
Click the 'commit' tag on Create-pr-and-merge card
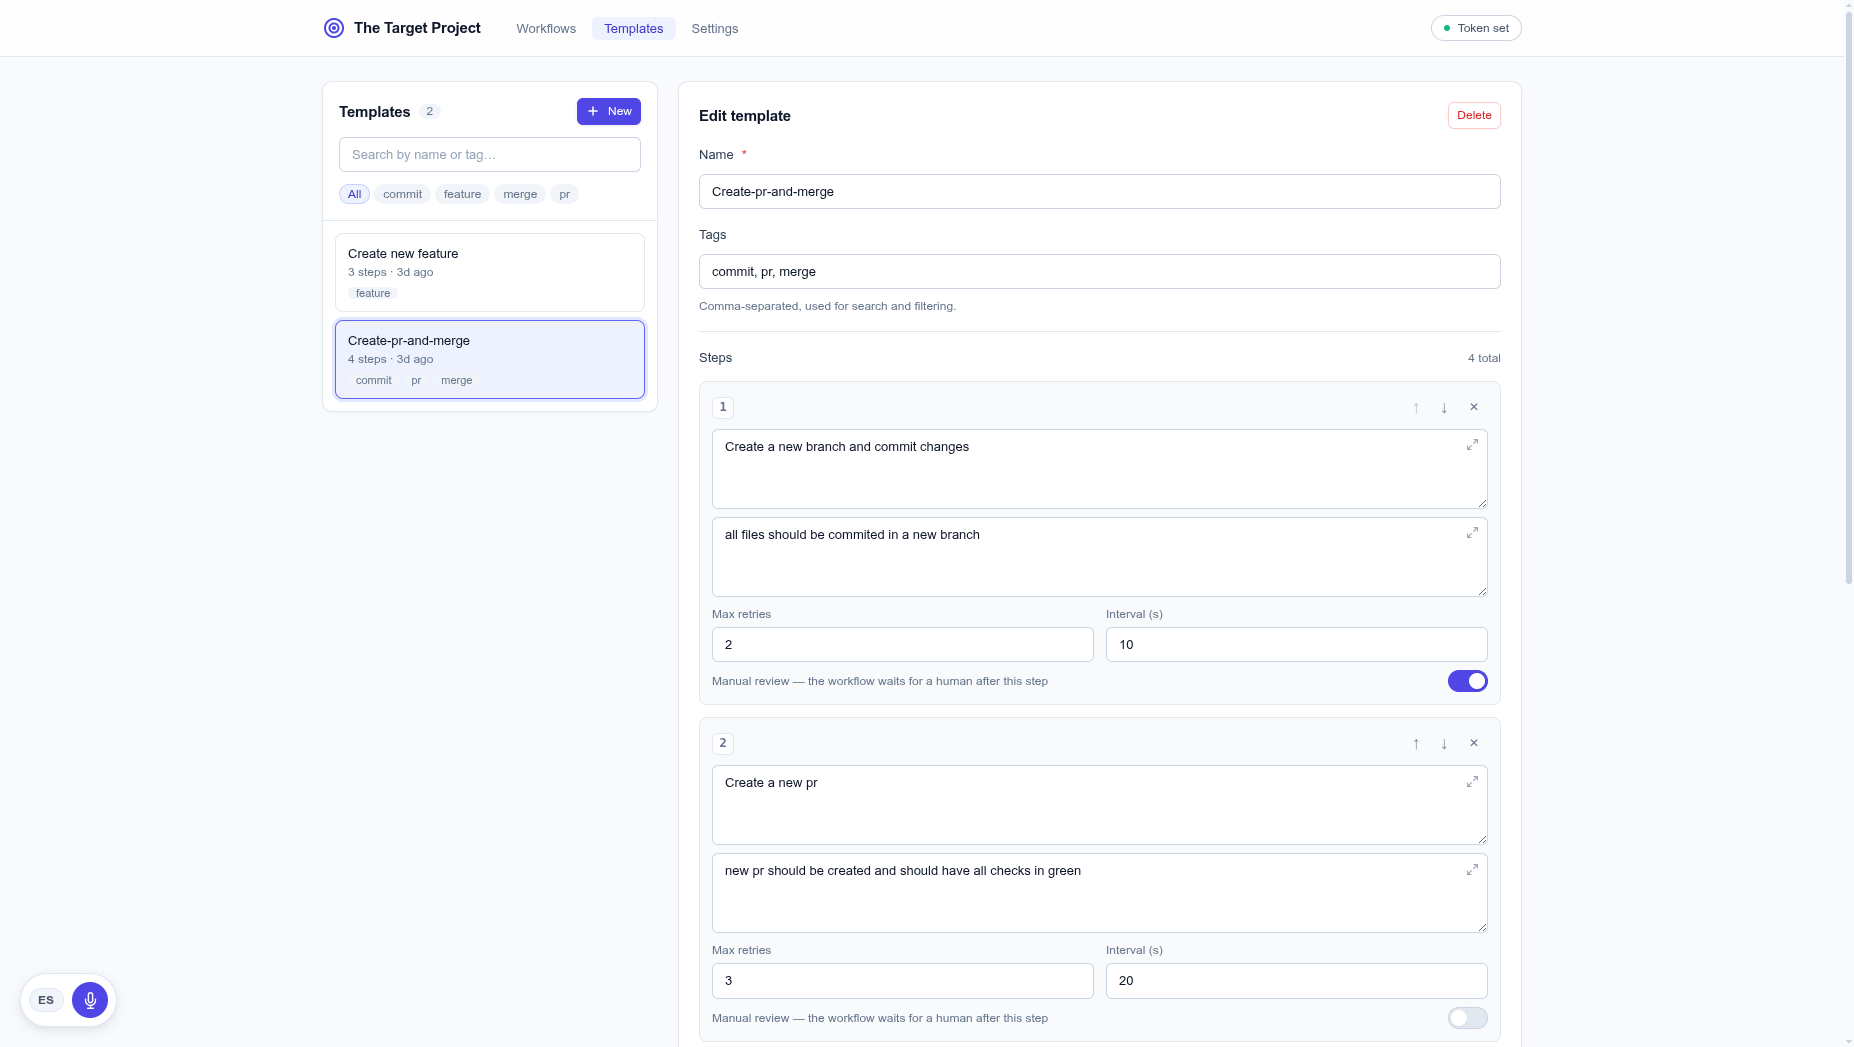point(374,380)
